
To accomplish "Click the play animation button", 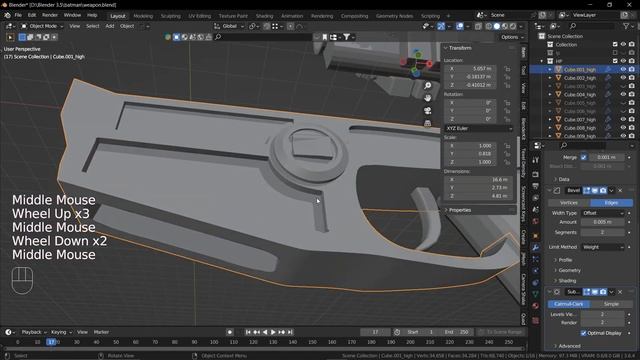I will pyautogui.click(x=273, y=332).
